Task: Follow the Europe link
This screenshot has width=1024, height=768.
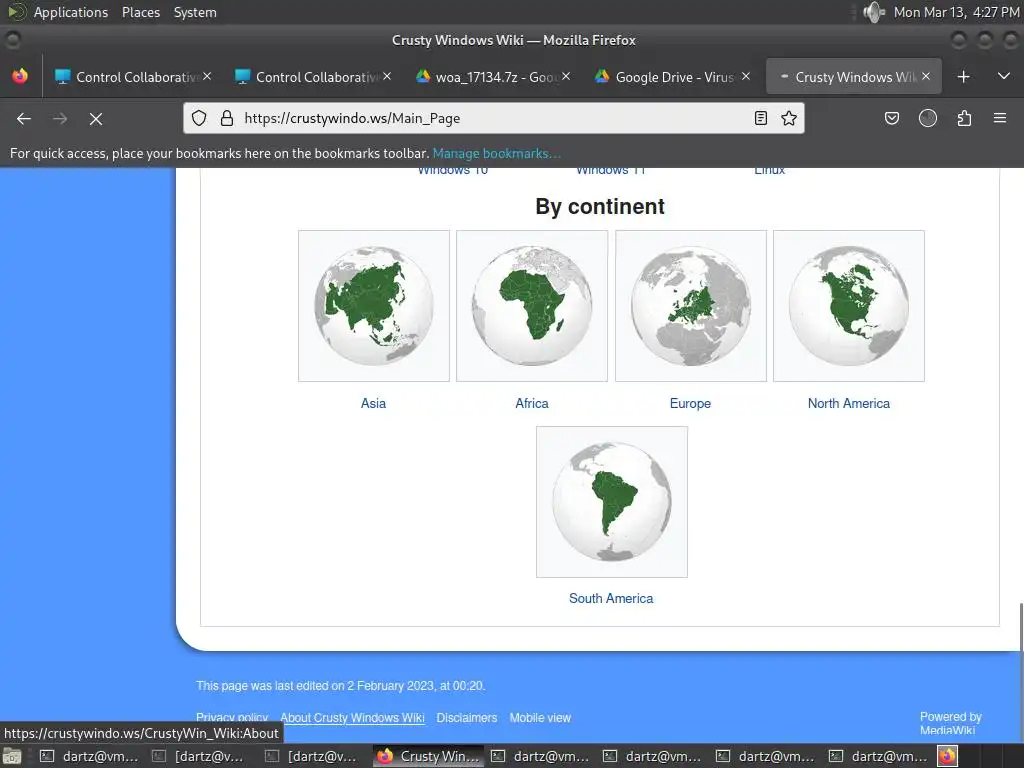Action: [x=690, y=404]
